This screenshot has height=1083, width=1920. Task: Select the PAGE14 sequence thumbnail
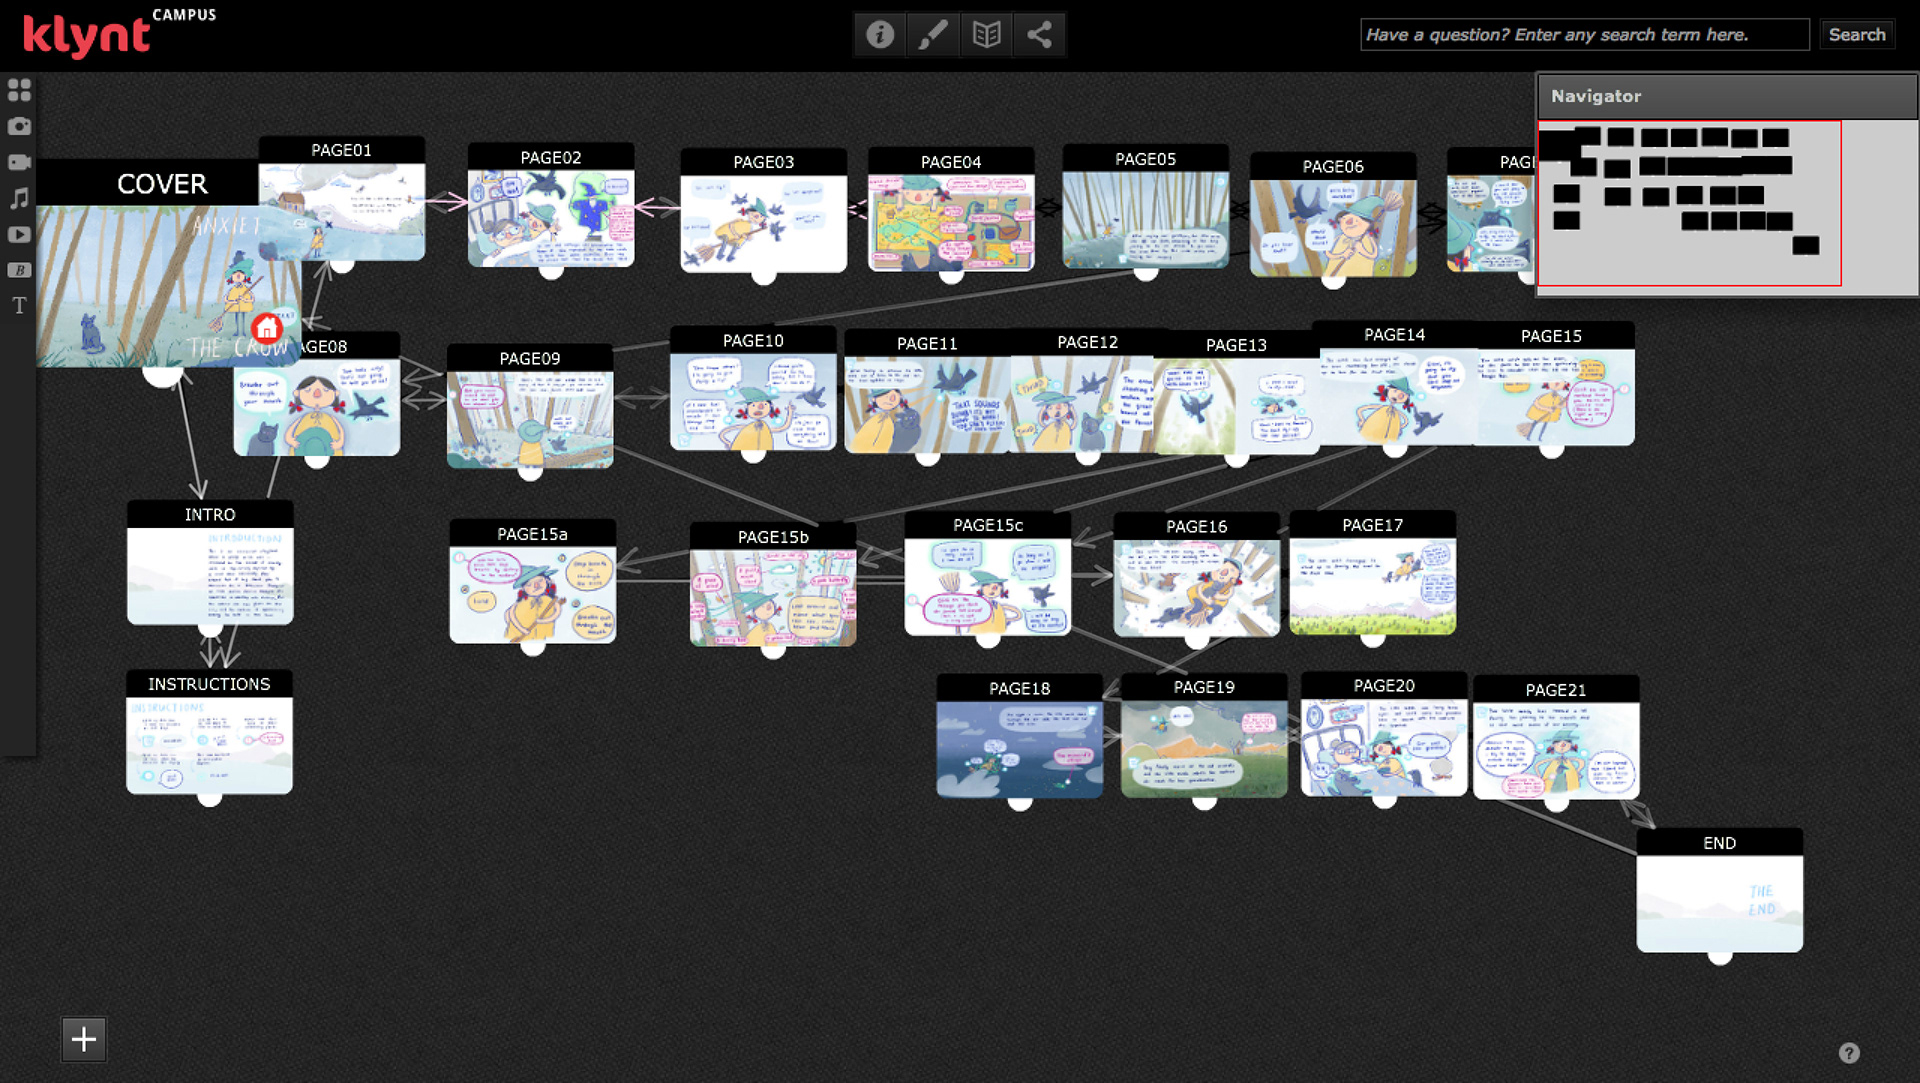[x=1395, y=396]
